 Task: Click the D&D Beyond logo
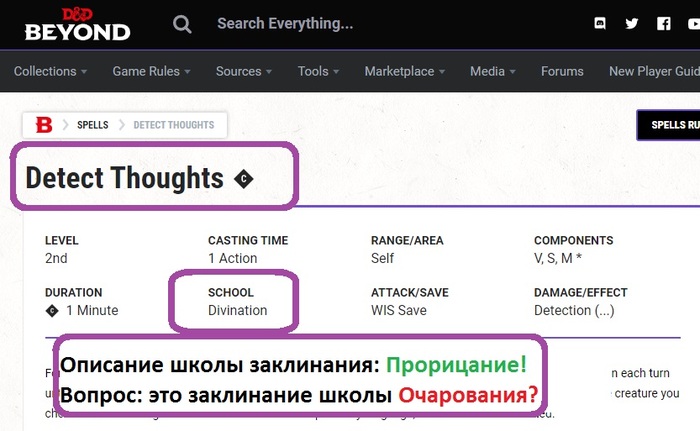[77, 24]
